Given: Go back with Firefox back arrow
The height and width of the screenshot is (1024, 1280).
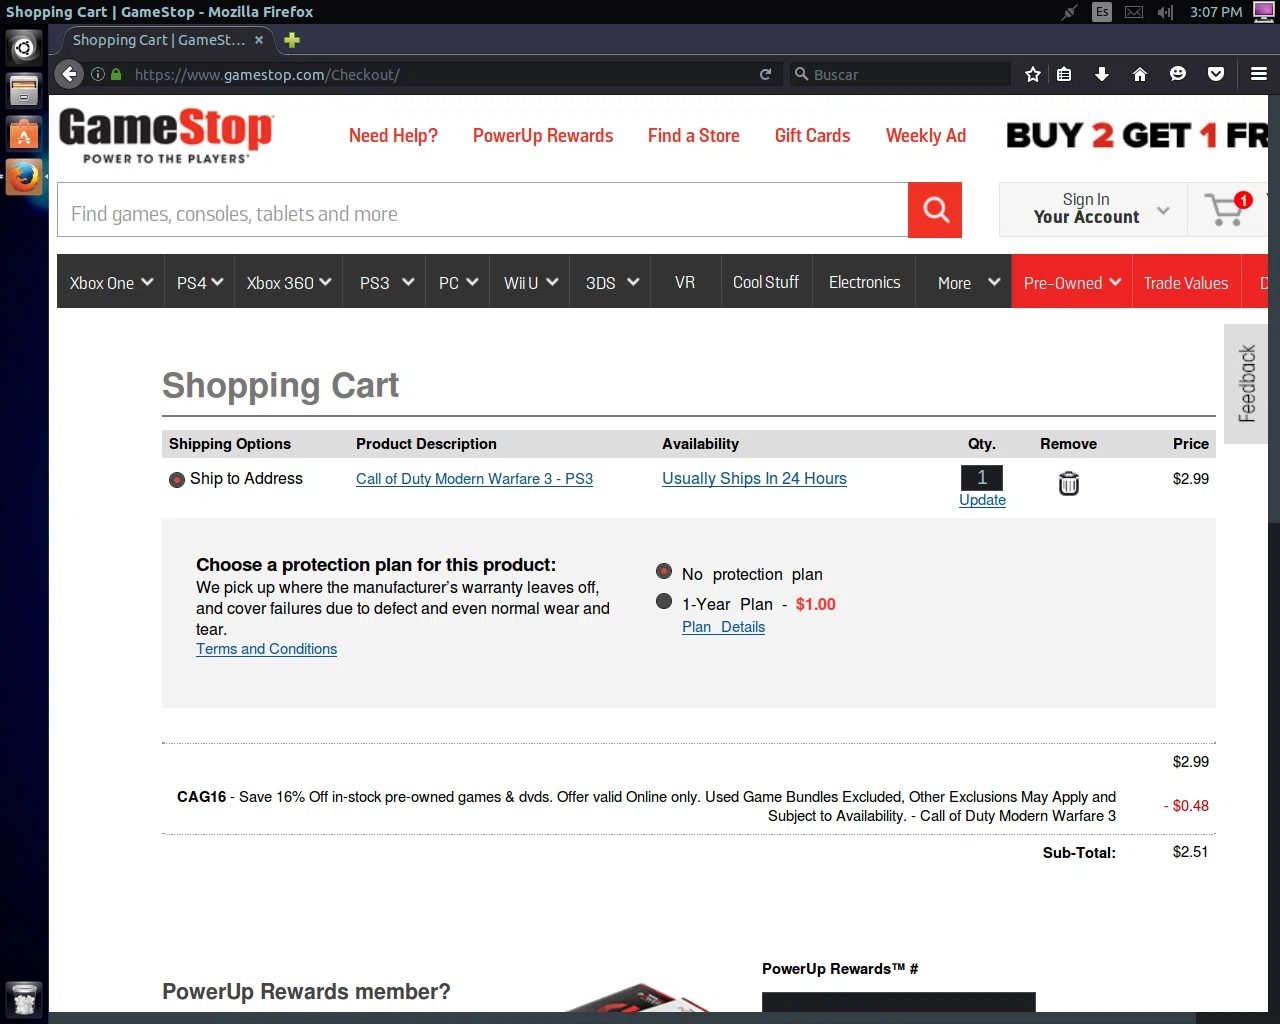Looking at the screenshot, I should 69,74.
